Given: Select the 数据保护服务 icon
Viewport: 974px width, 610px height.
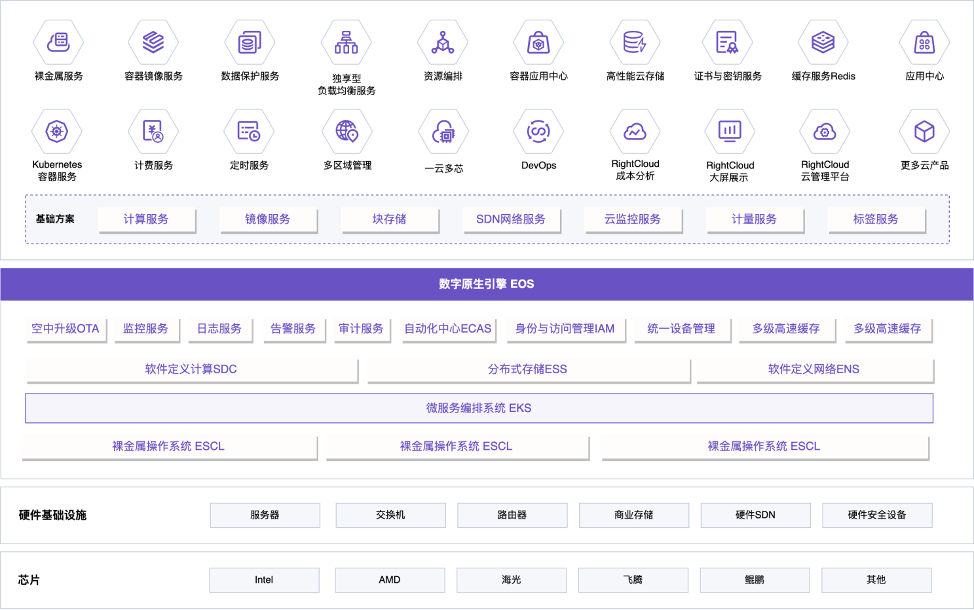Looking at the screenshot, I should point(248,42).
